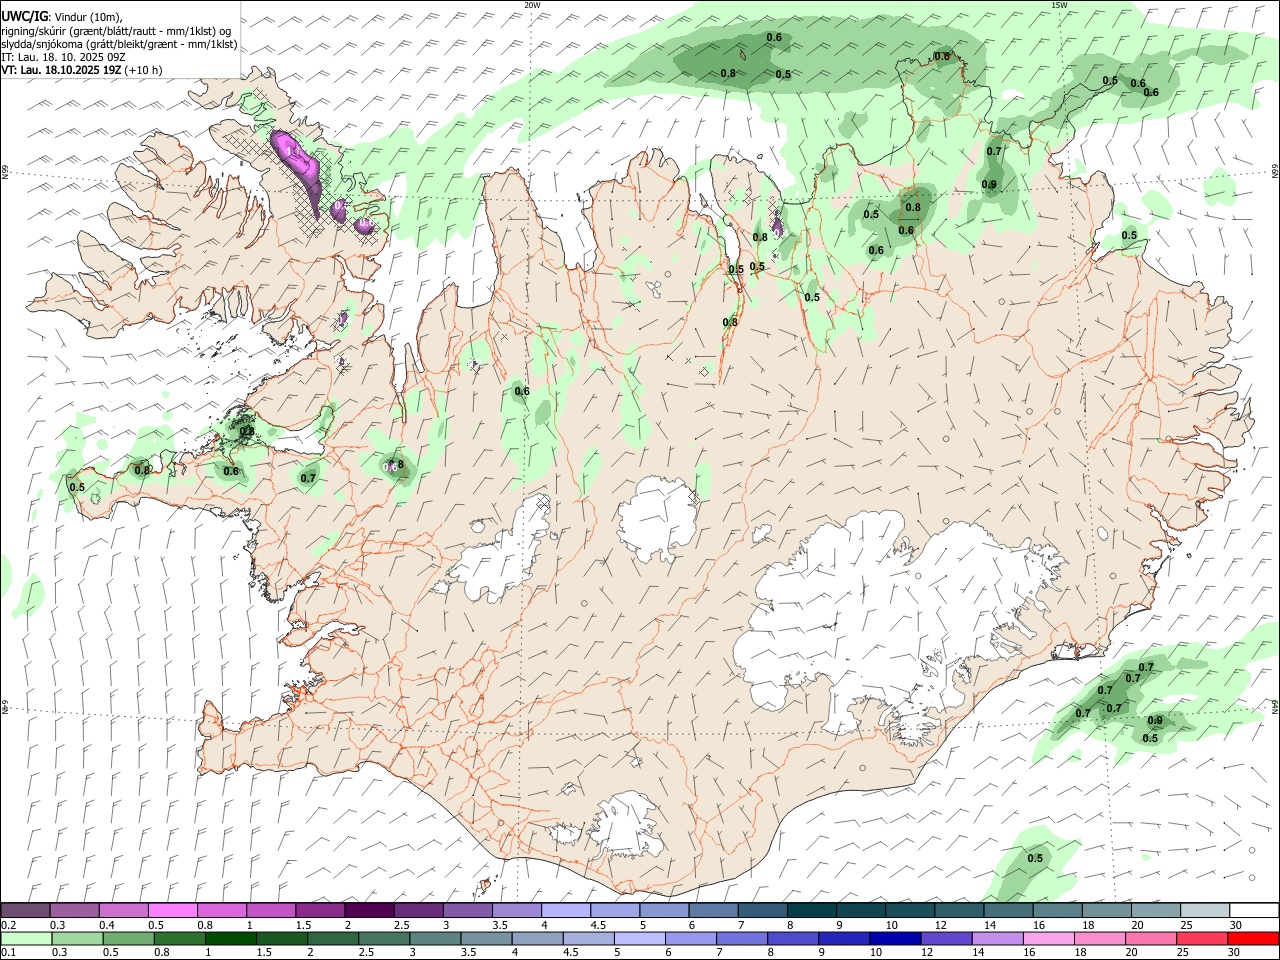Pick the bright red rain swatch at 30
Viewport: 1280px width, 960px height.
(x=1253, y=938)
